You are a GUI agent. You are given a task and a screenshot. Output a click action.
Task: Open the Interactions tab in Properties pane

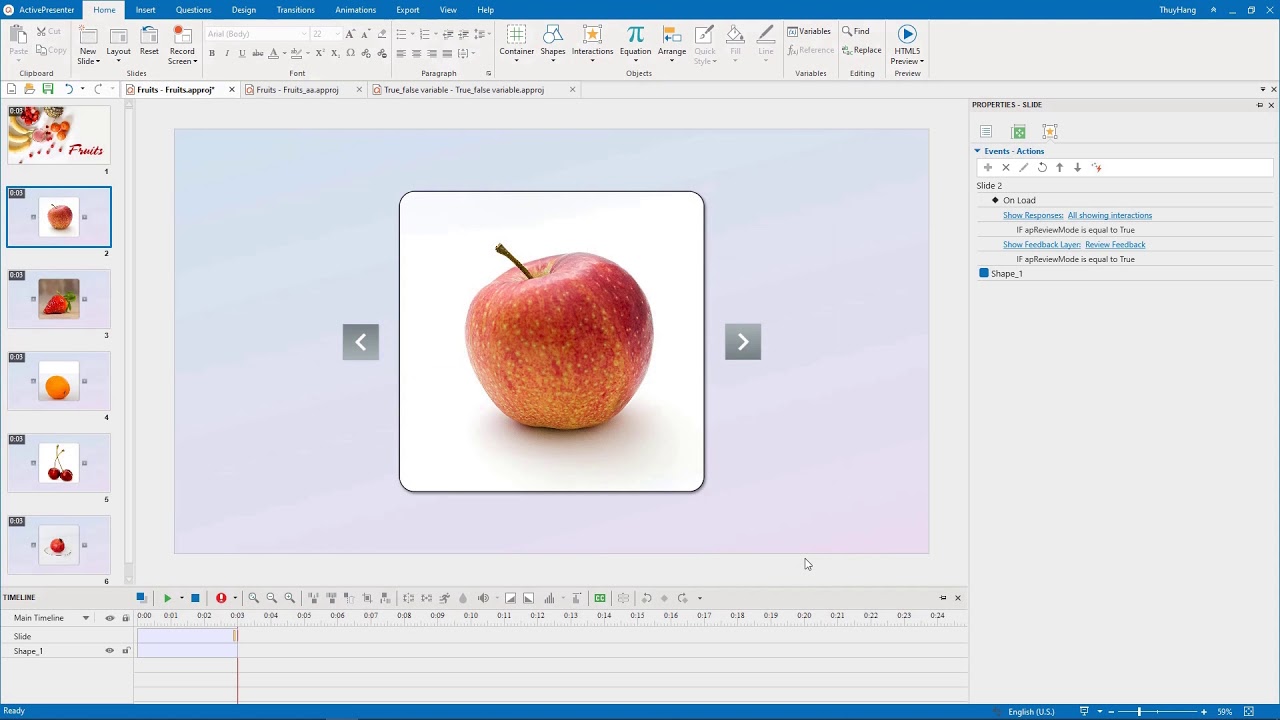click(1049, 132)
